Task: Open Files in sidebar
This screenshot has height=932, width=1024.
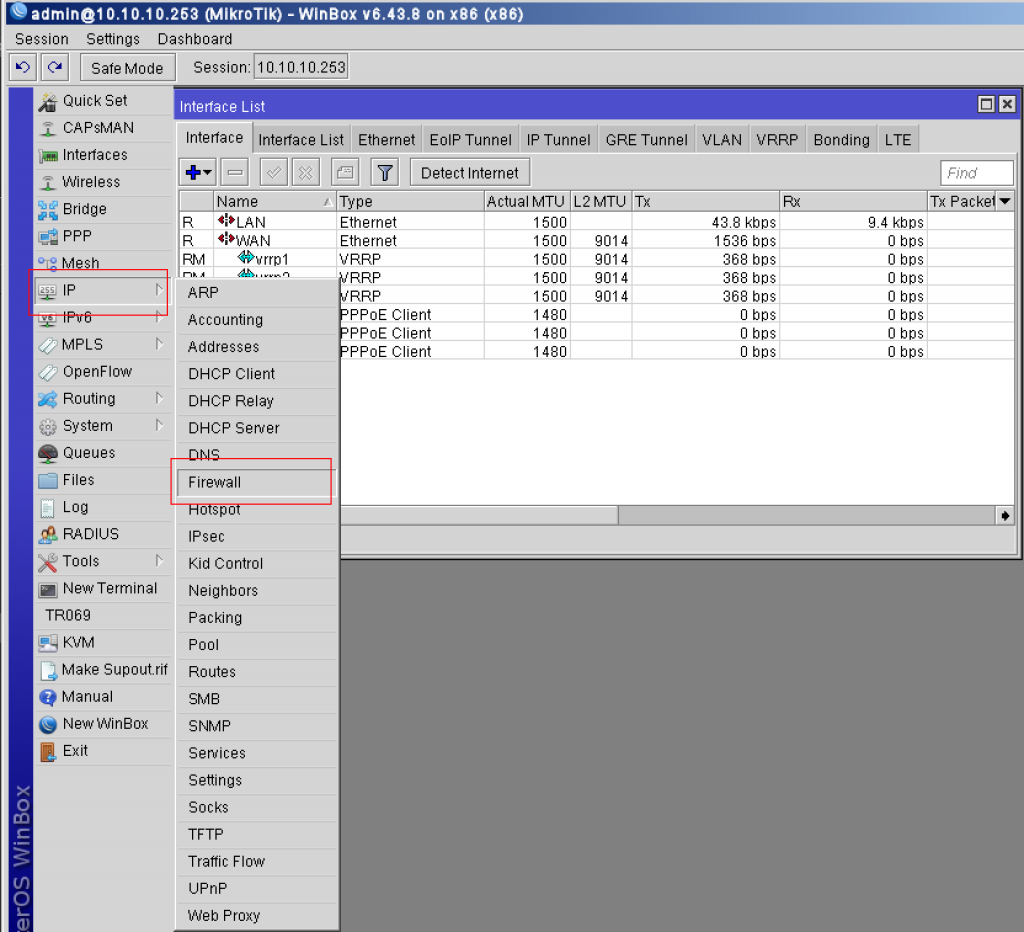Action: click(103, 480)
